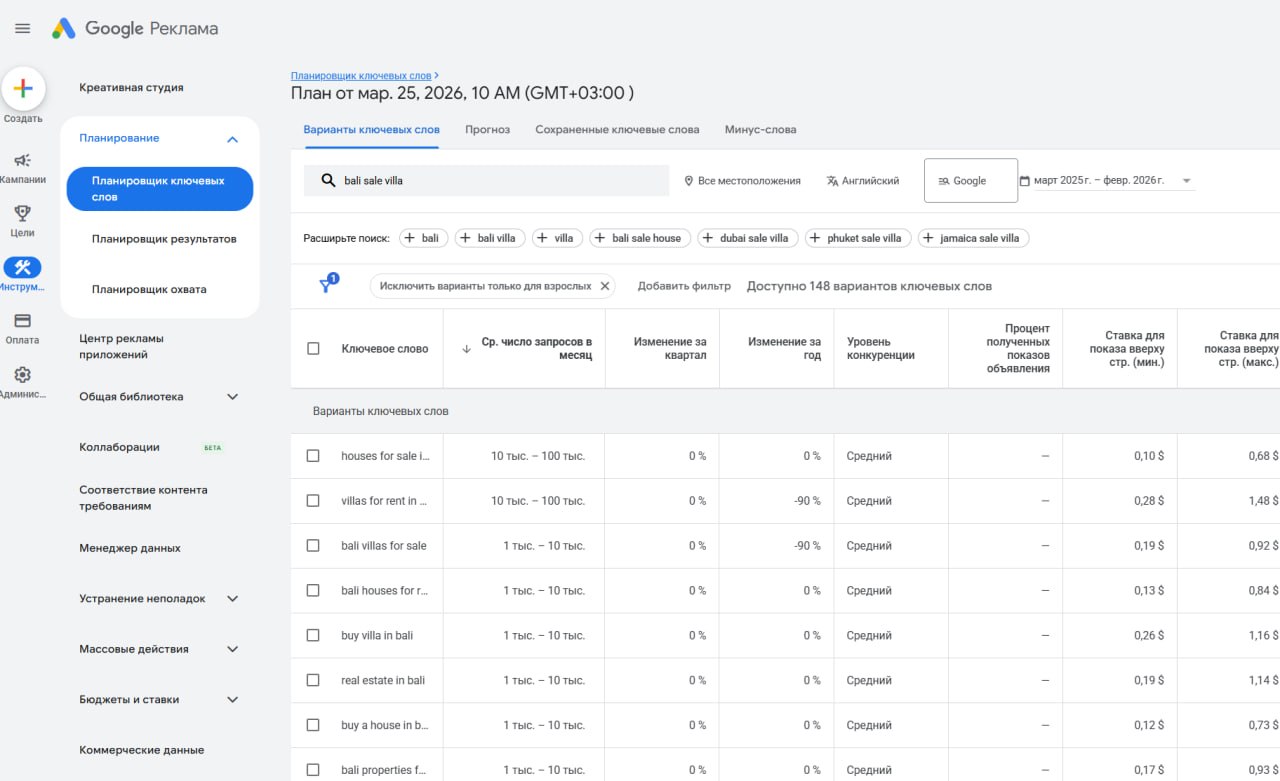Open Креативная студия
Screen dimensions: 1280x781
click(x=131, y=88)
